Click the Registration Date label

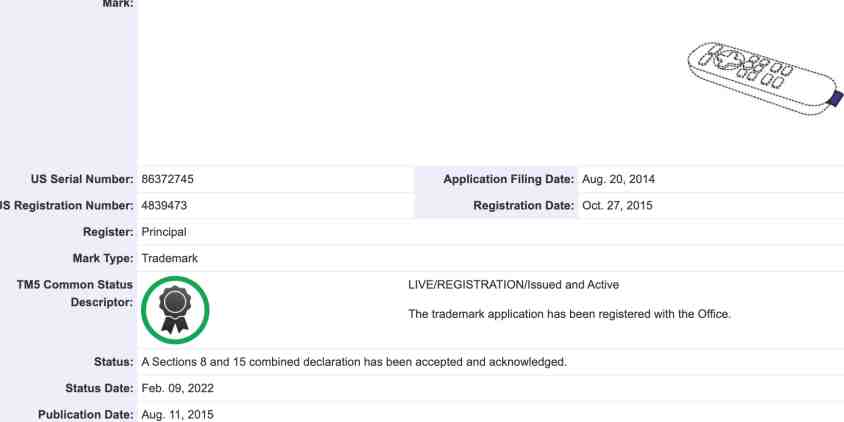[524, 206]
